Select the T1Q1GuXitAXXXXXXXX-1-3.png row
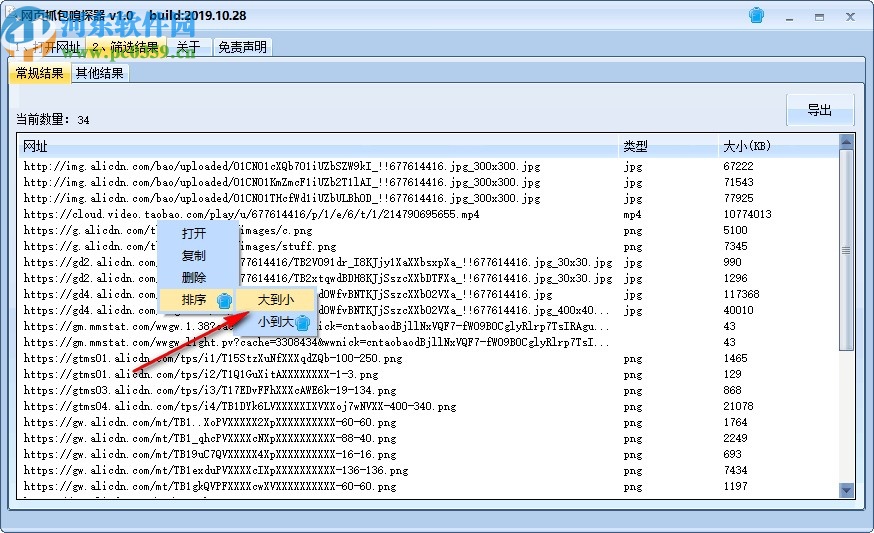 (x=428, y=374)
